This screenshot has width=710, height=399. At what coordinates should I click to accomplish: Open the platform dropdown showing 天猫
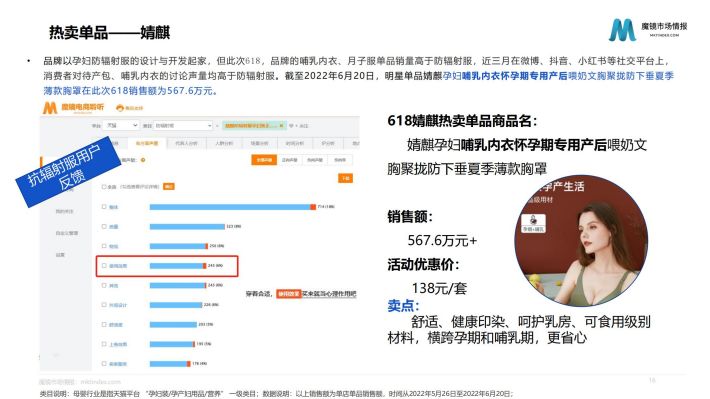120,125
